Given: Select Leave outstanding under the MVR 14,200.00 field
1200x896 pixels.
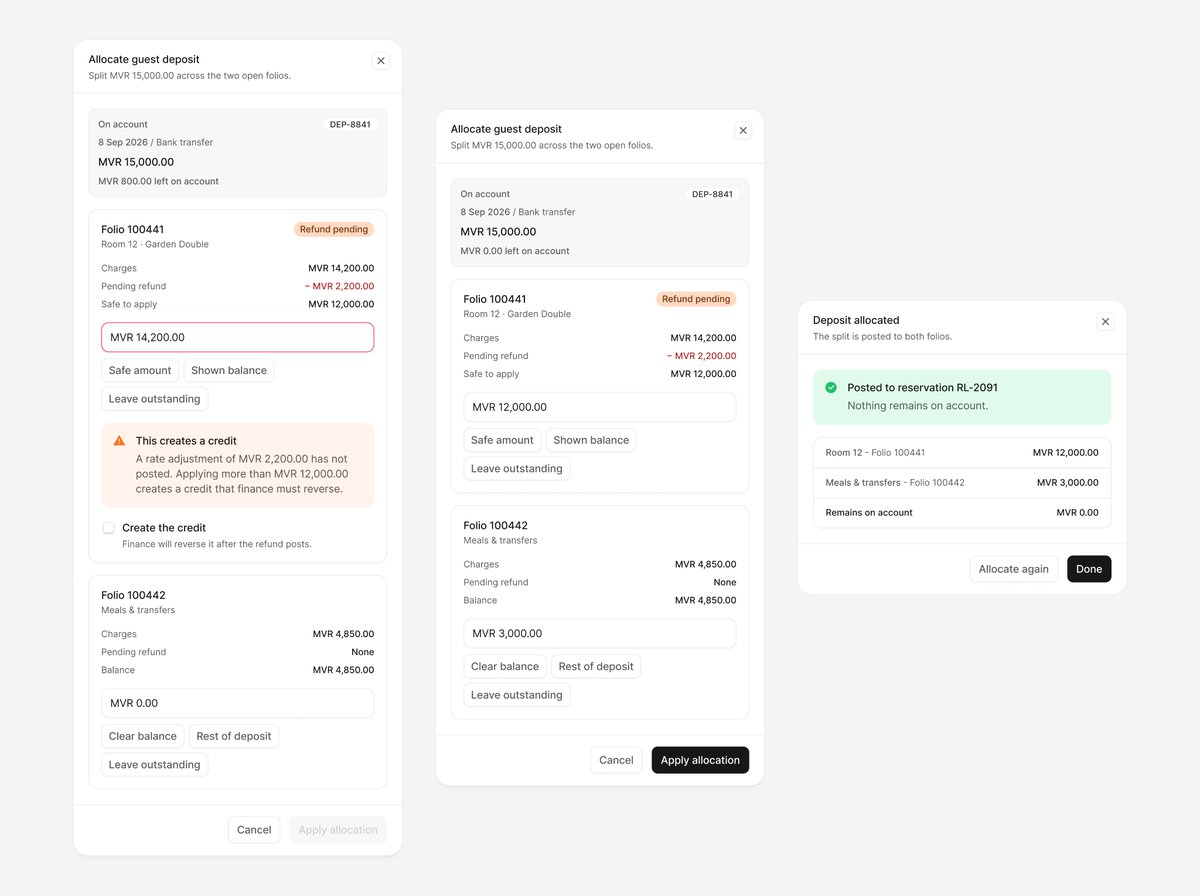Looking at the screenshot, I should (155, 399).
